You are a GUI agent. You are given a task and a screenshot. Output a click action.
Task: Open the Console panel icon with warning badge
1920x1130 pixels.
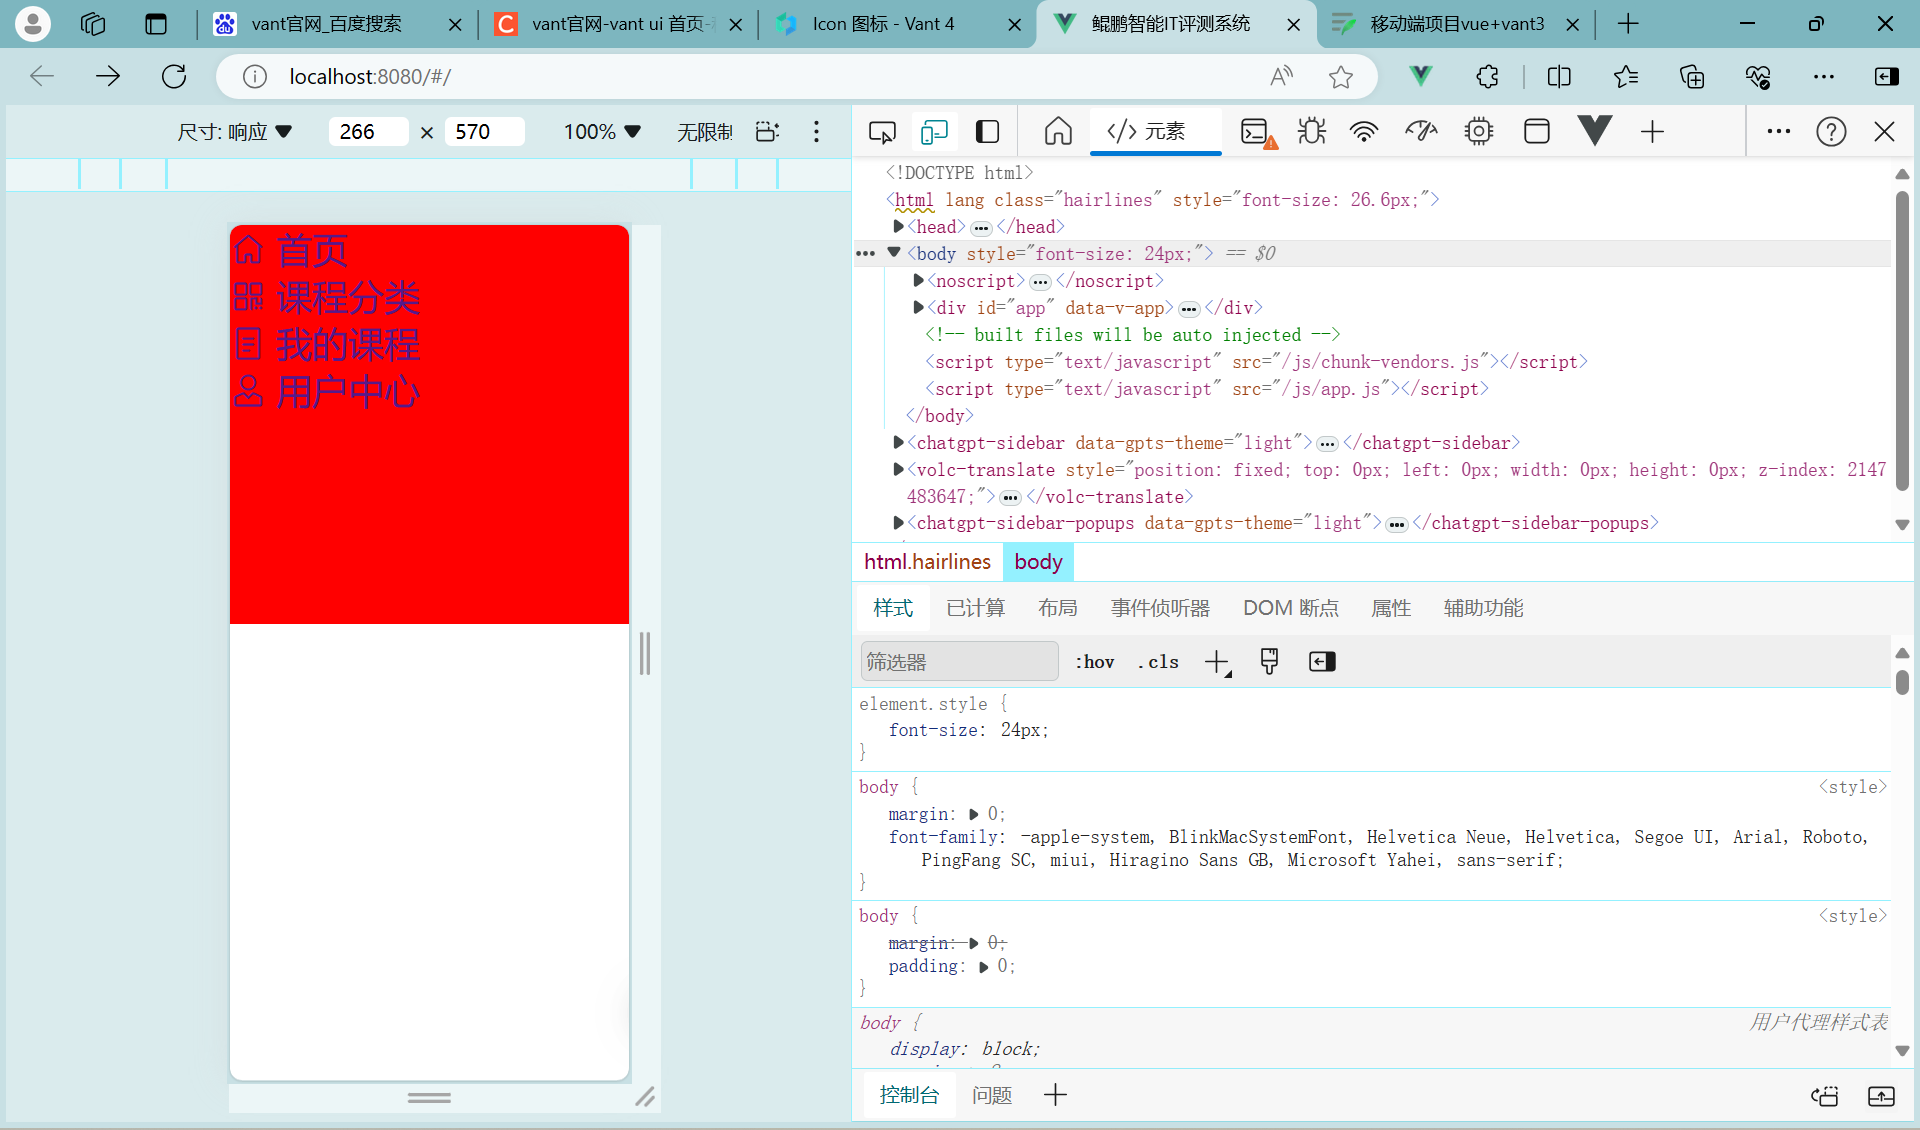(x=1256, y=131)
